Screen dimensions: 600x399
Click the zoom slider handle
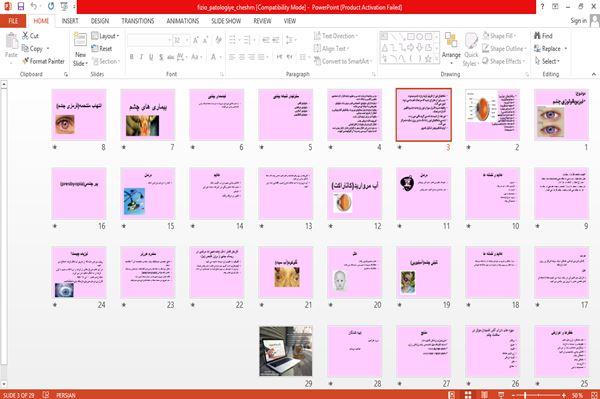coord(525,395)
